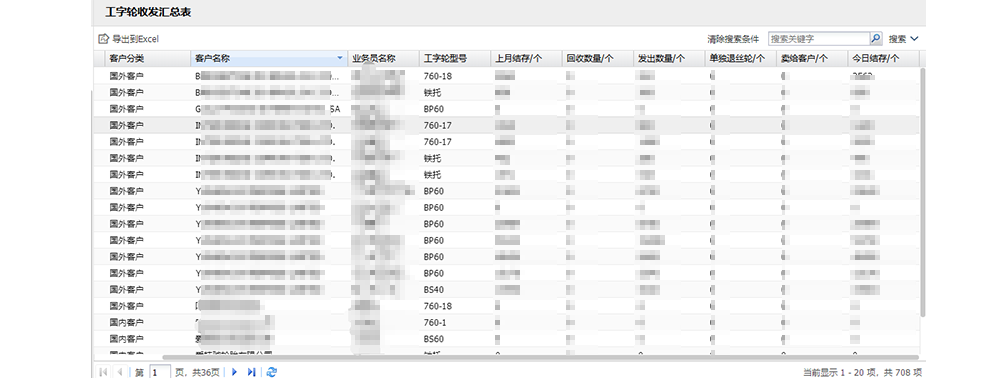Click the horizontal scrollbar under the table
This screenshot has width=1000, height=378.
pyautogui.click(x=540, y=358)
